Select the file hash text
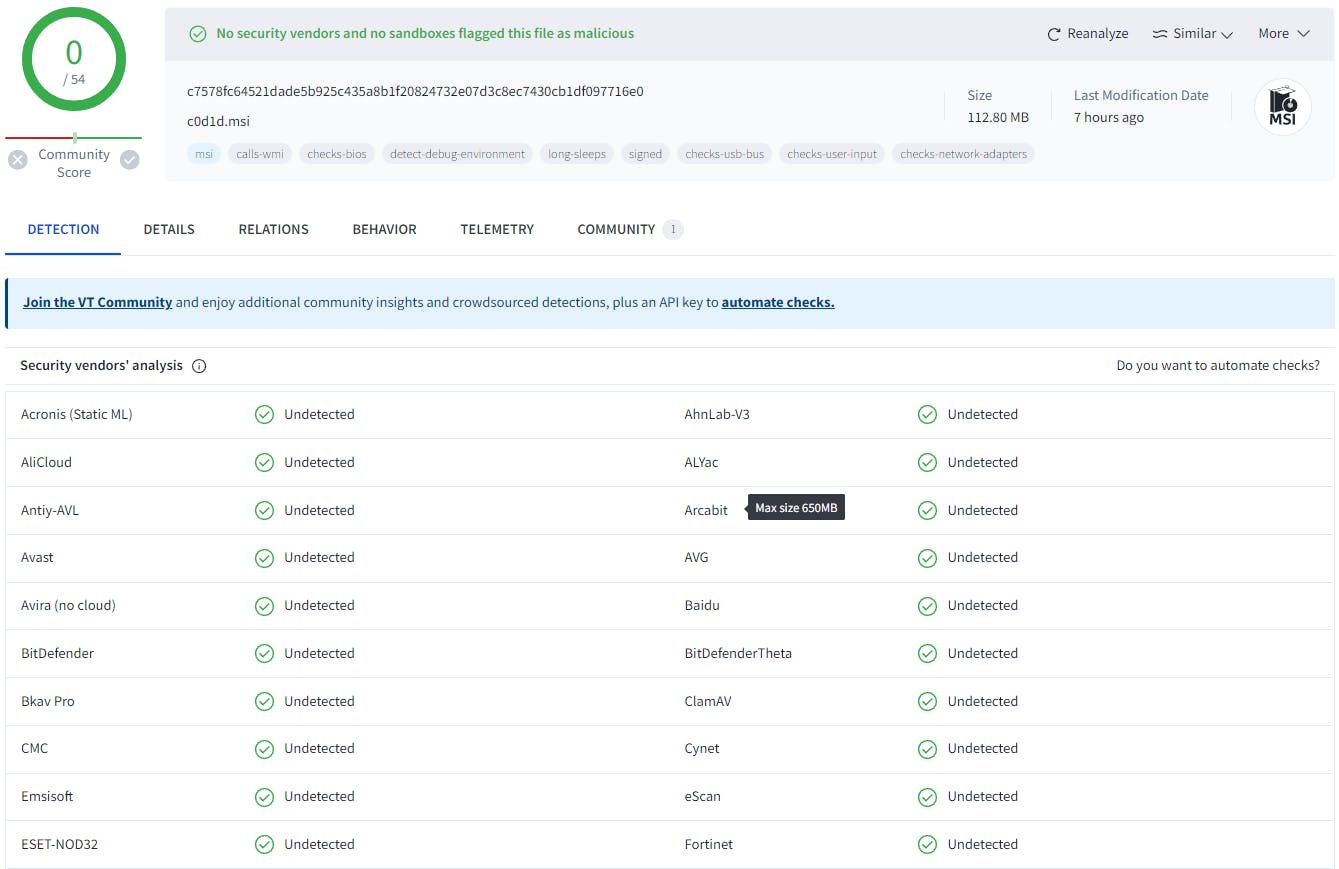The width and height of the screenshot is (1339, 869). 415,91
